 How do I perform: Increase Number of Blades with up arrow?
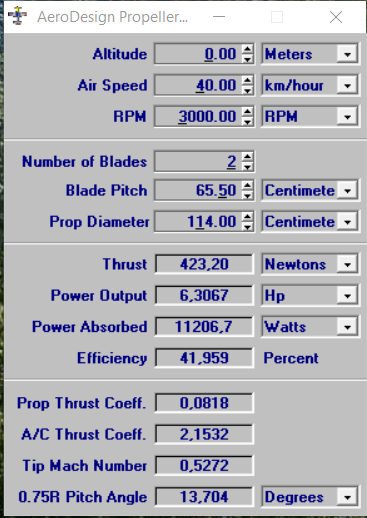point(247,157)
